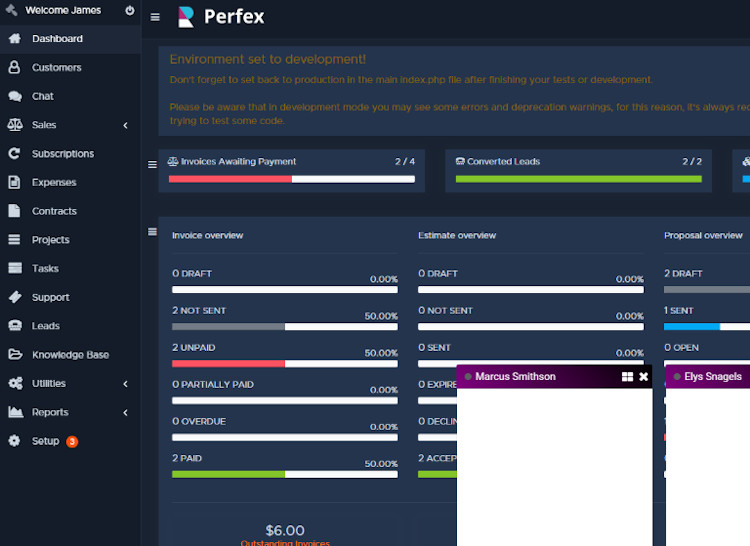Expand the Utilities submenu arrow

(125, 383)
